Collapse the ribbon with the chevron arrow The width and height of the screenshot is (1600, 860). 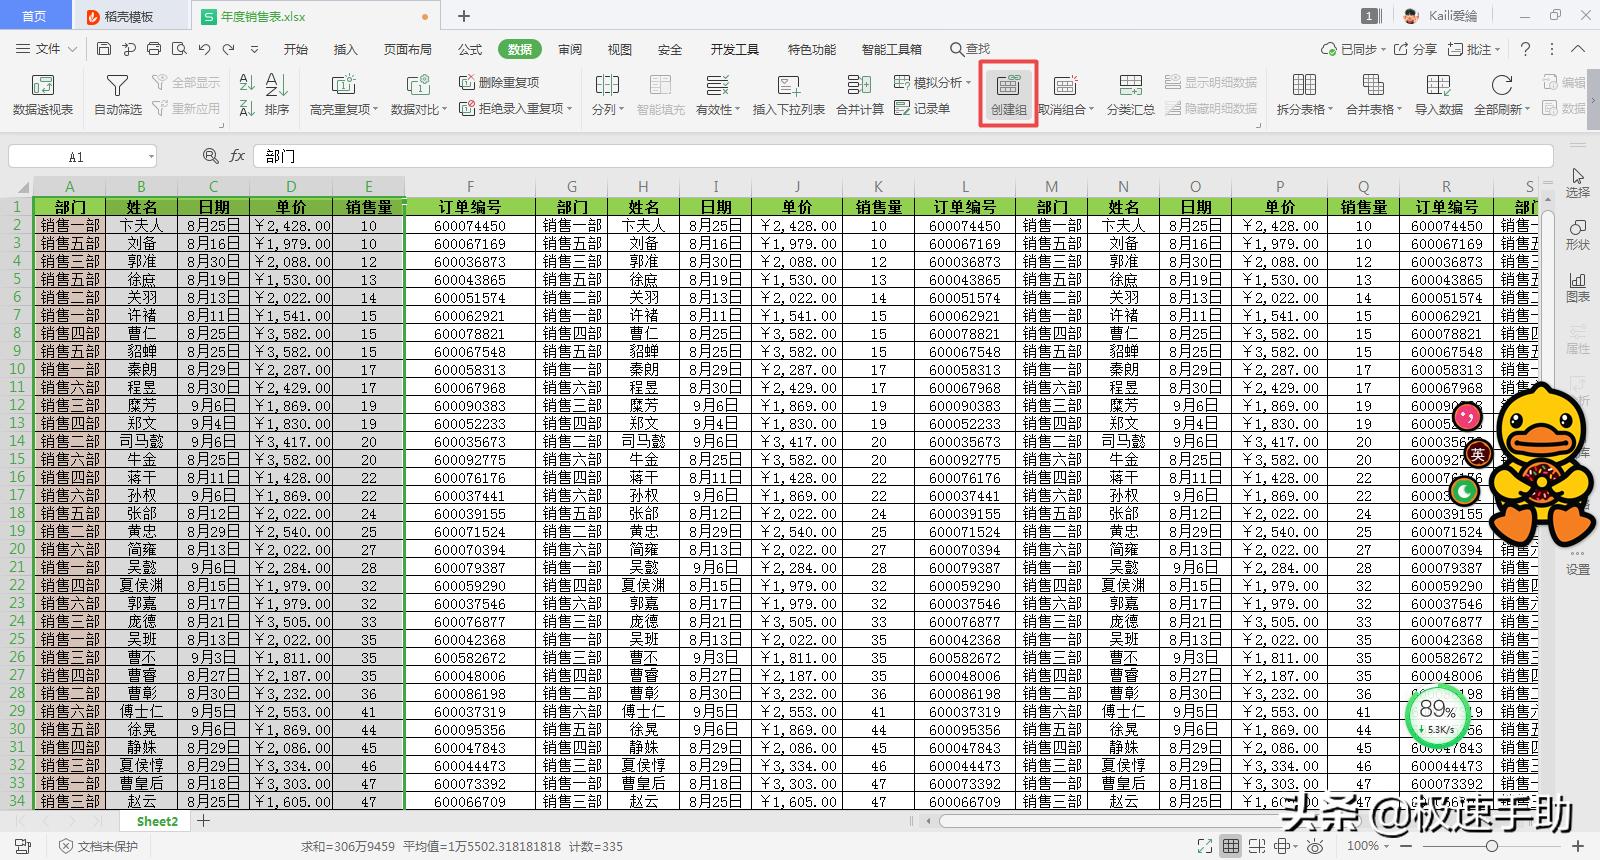click(1578, 49)
